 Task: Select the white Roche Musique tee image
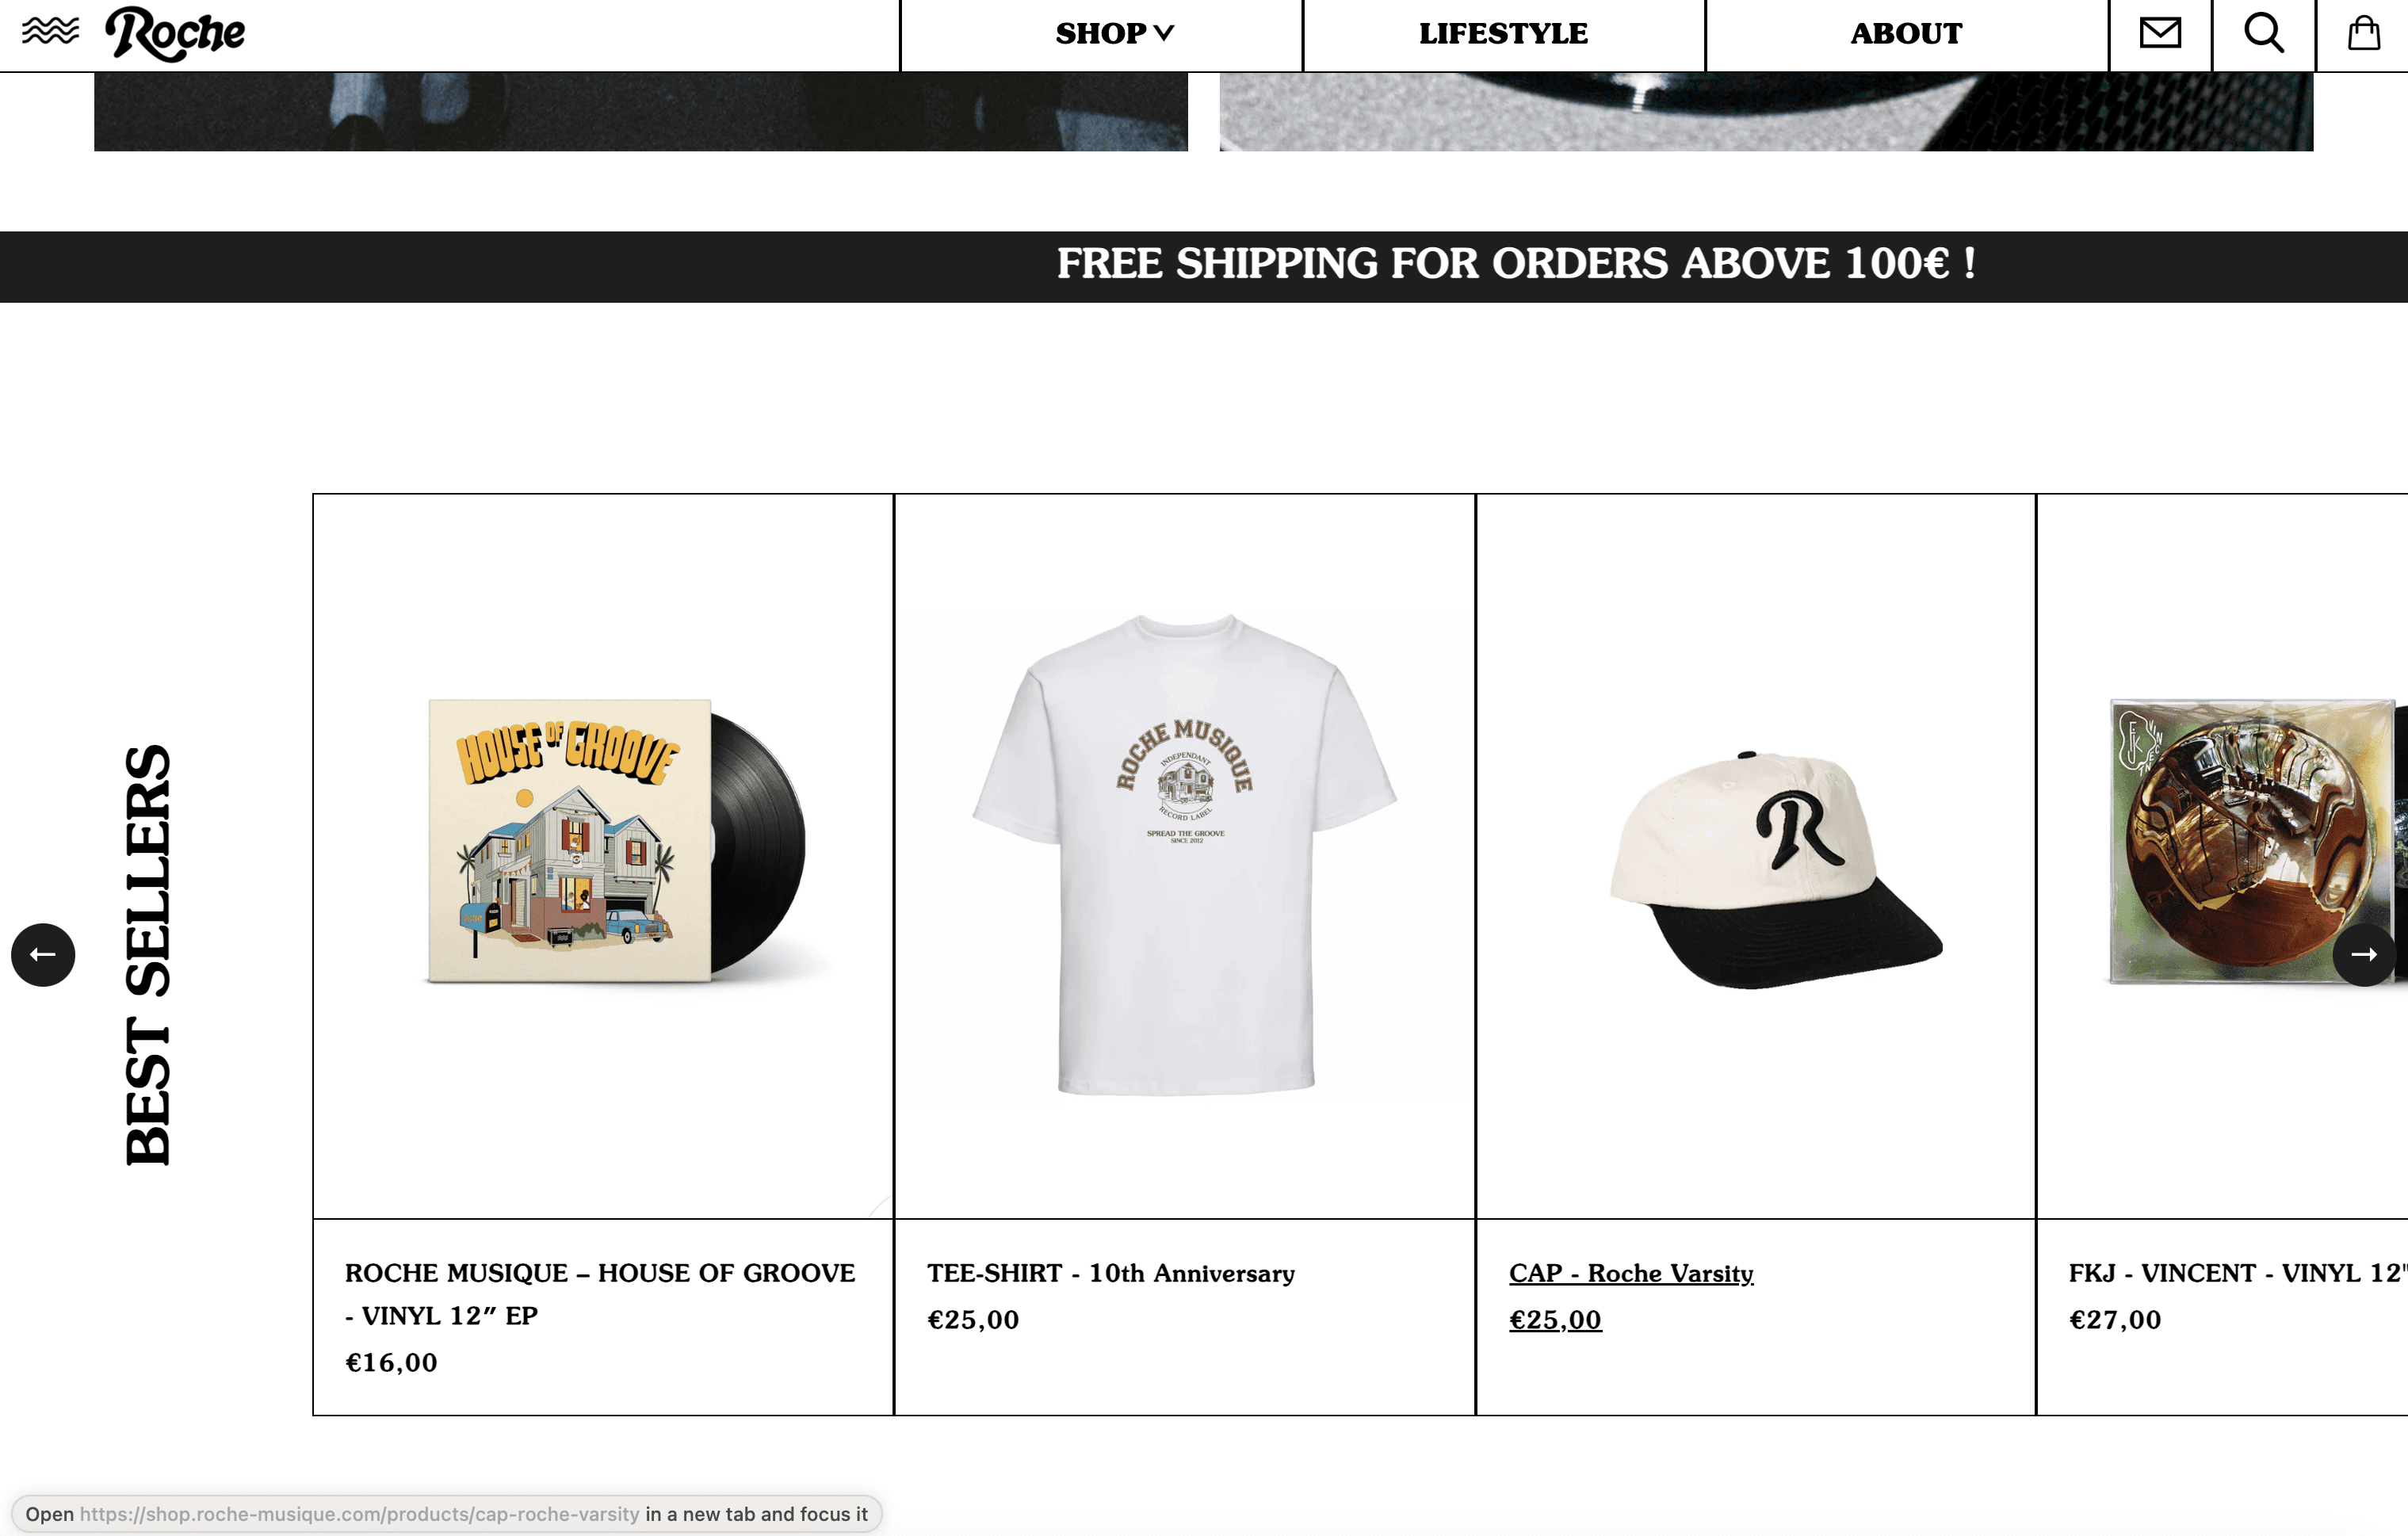click(x=1185, y=855)
